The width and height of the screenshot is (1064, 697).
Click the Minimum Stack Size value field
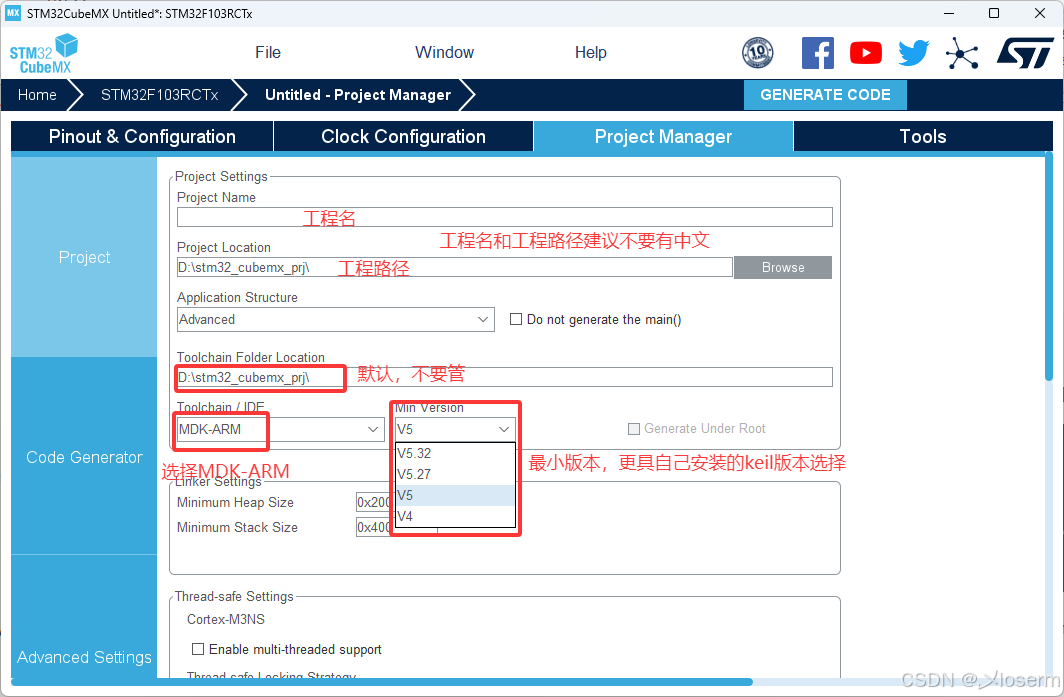pos(374,527)
